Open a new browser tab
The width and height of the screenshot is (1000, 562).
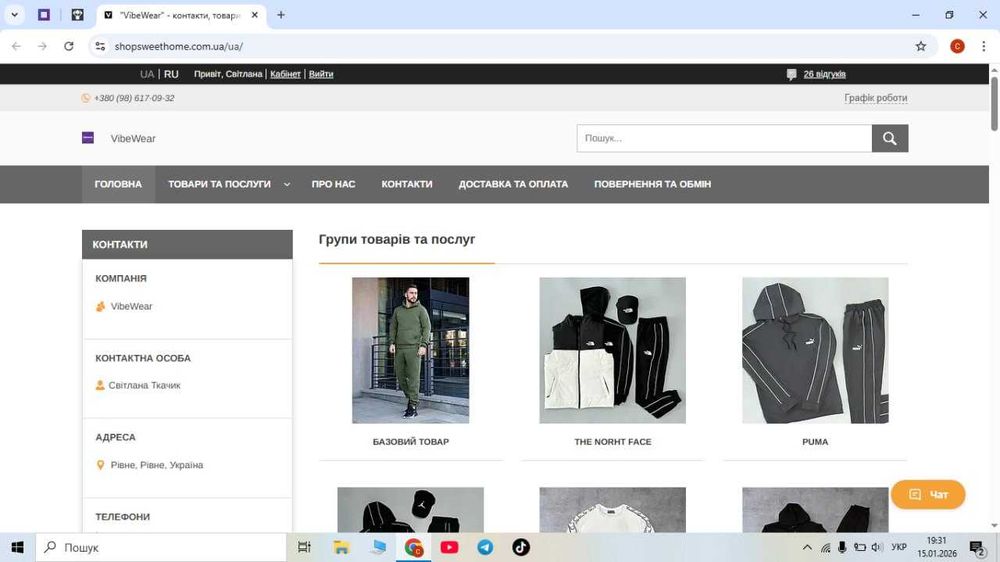(x=281, y=15)
